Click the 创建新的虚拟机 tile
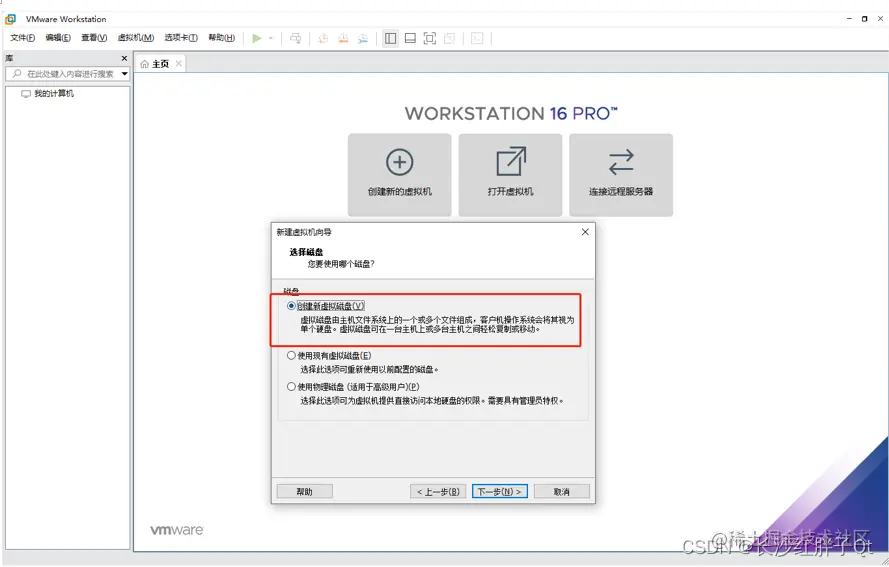The width and height of the screenshot is (889, 567). 400,175
